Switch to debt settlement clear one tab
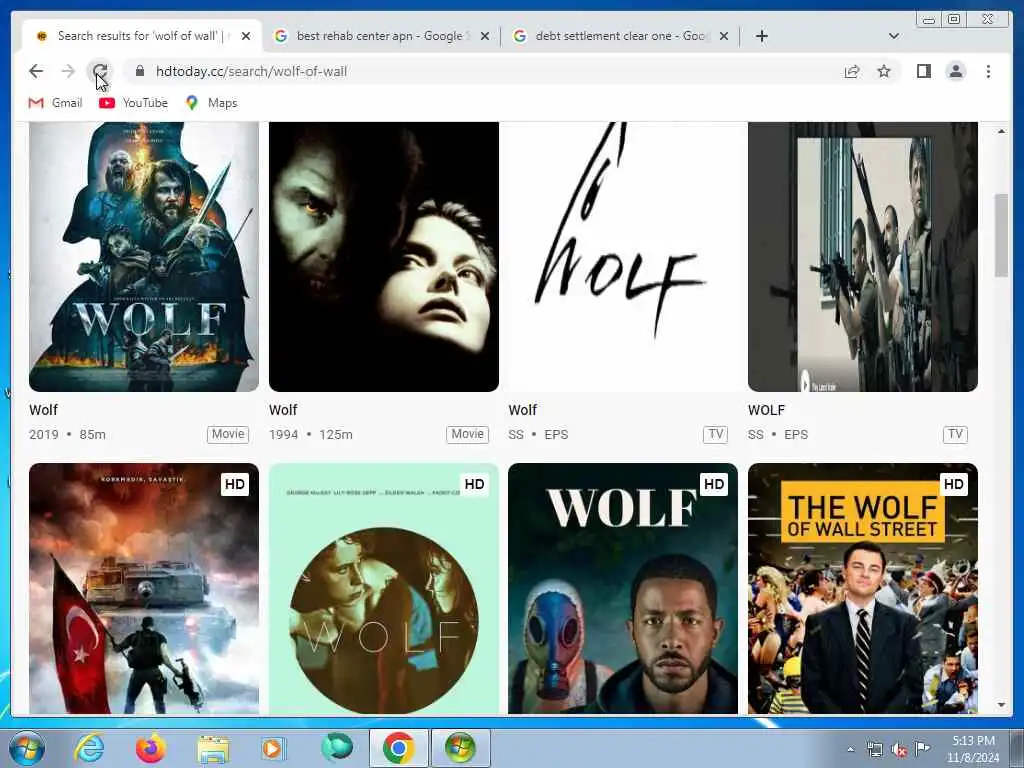The height and width of the screenshot is (768, 1024). tap(620, 36)
